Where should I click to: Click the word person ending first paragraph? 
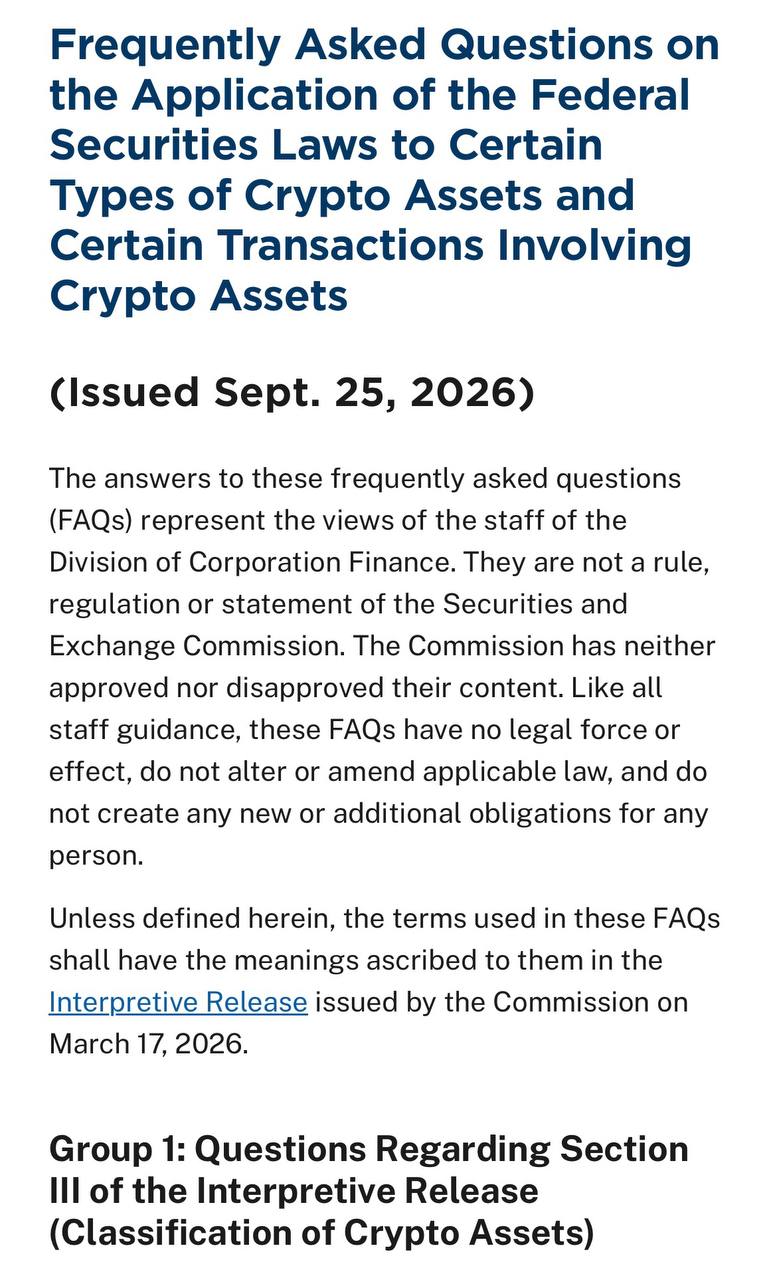pos(96,856)
